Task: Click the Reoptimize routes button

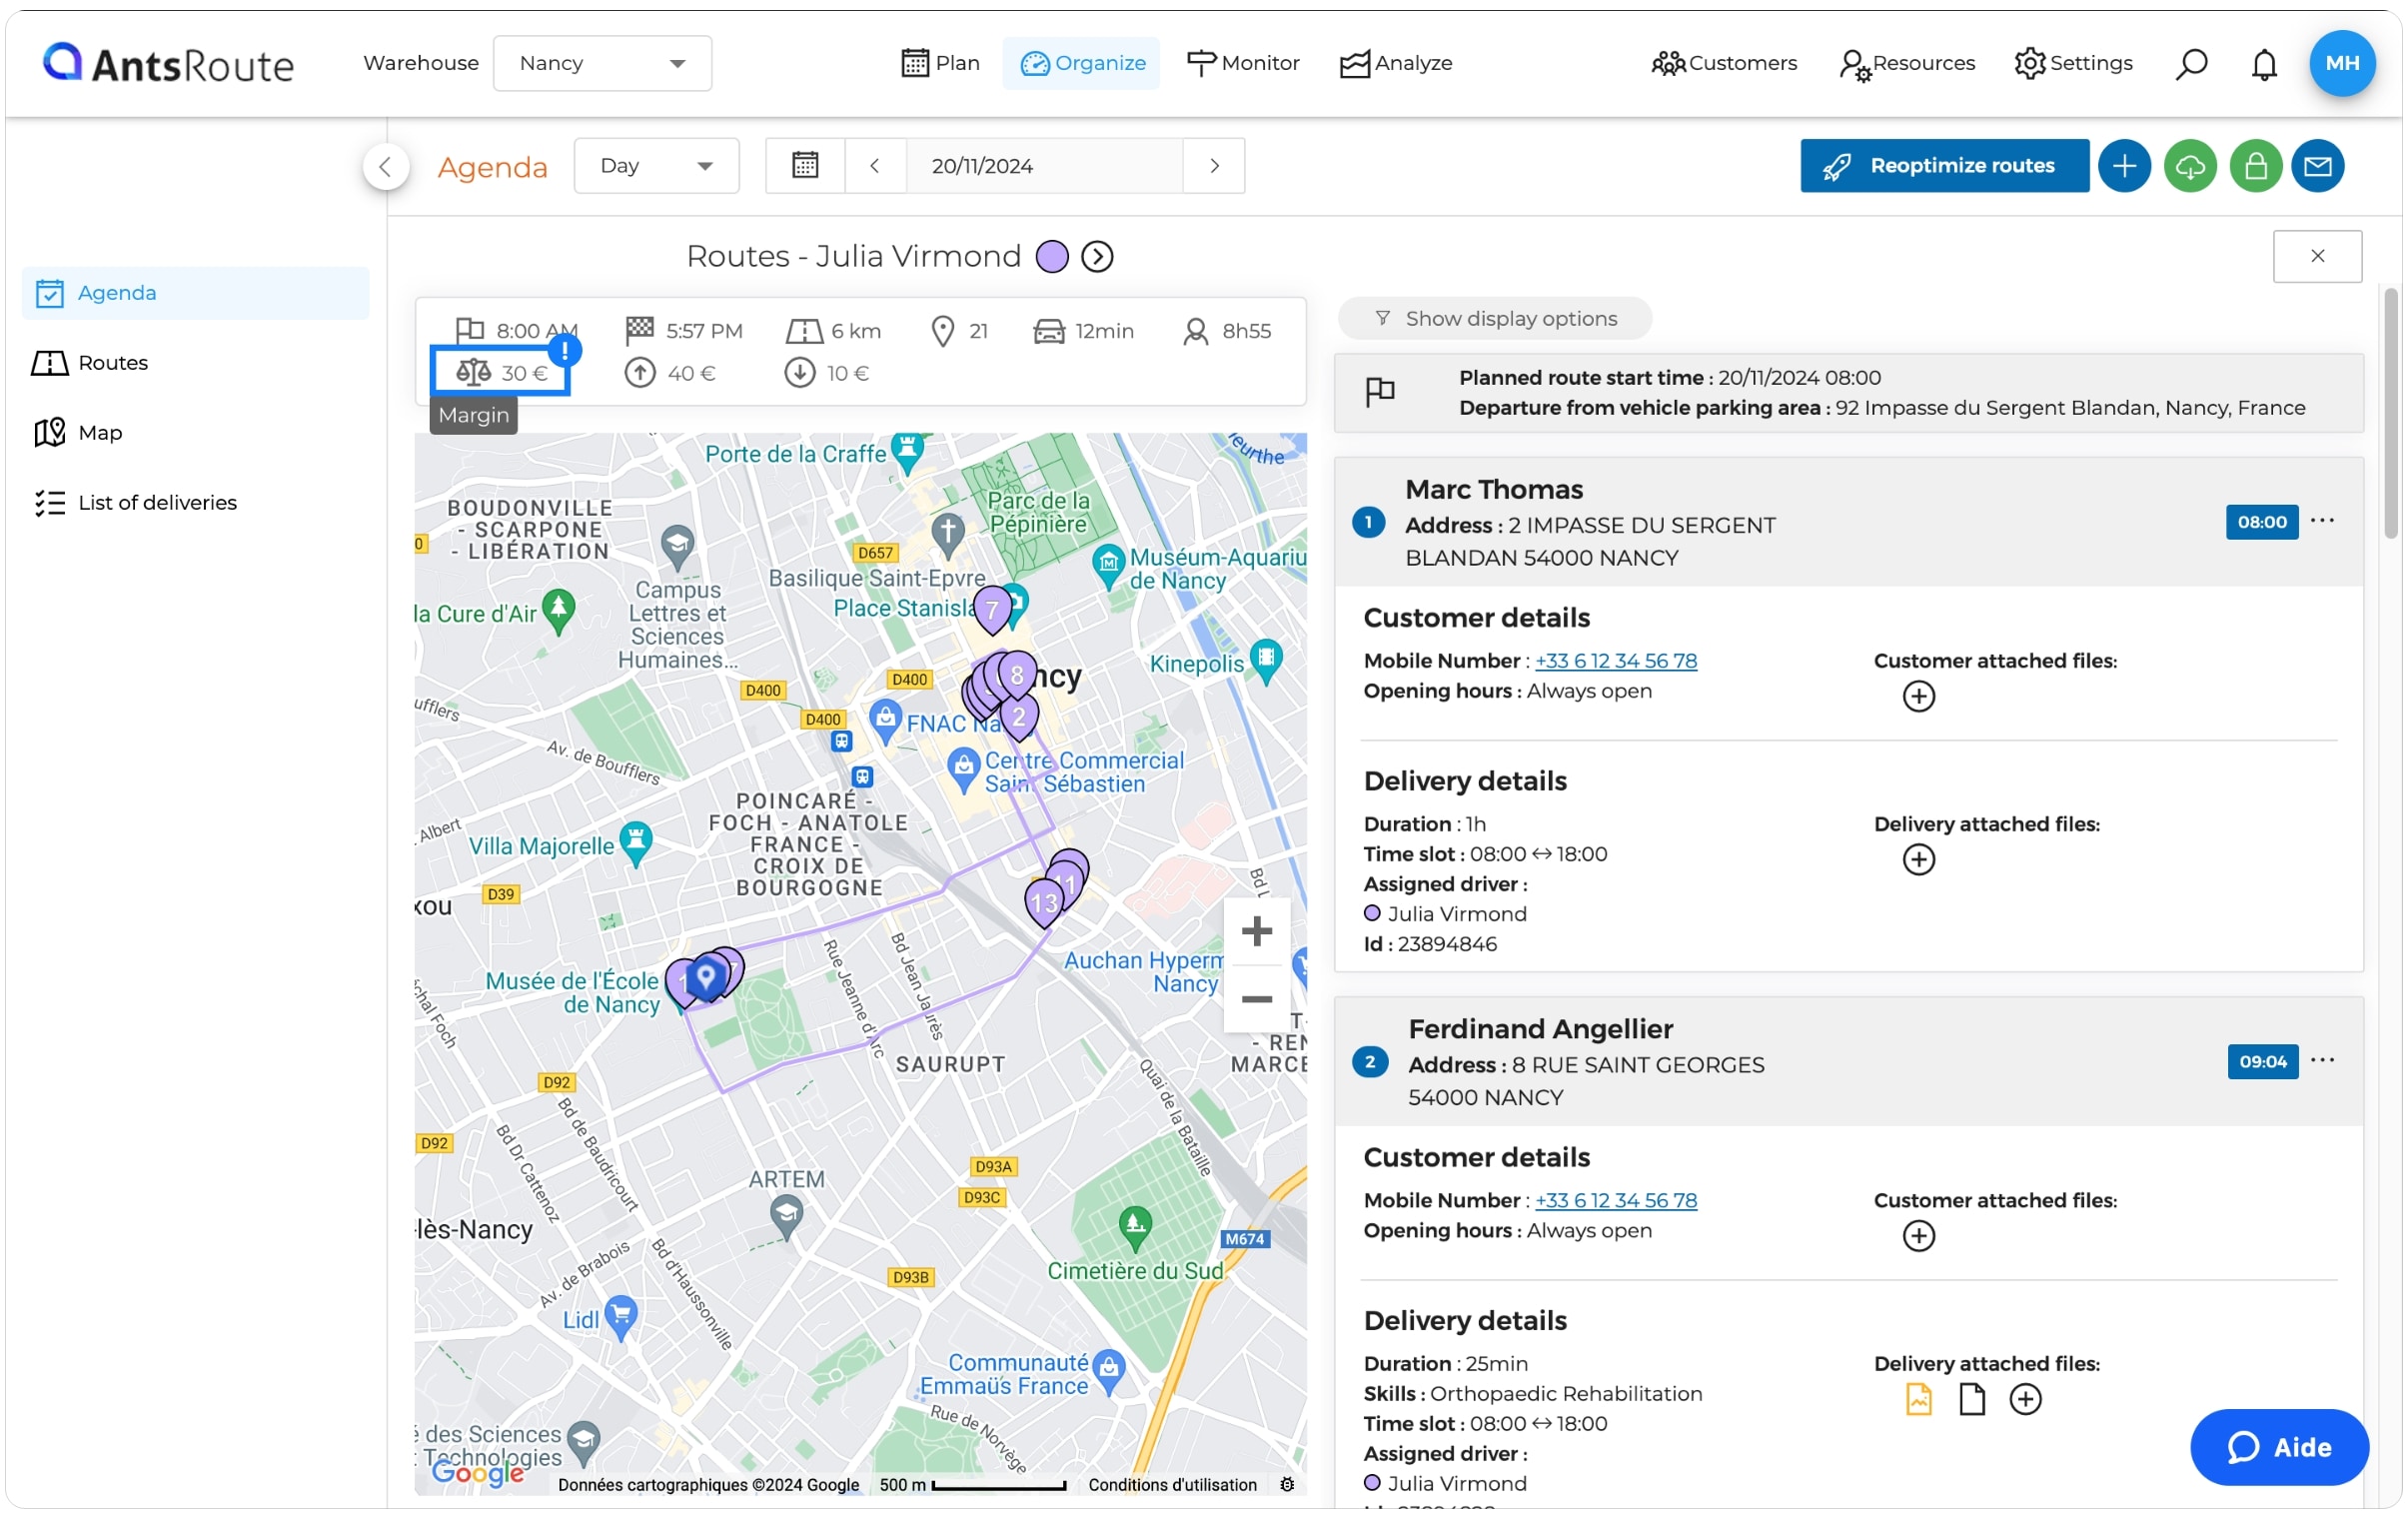Action: coord(1944,166)
